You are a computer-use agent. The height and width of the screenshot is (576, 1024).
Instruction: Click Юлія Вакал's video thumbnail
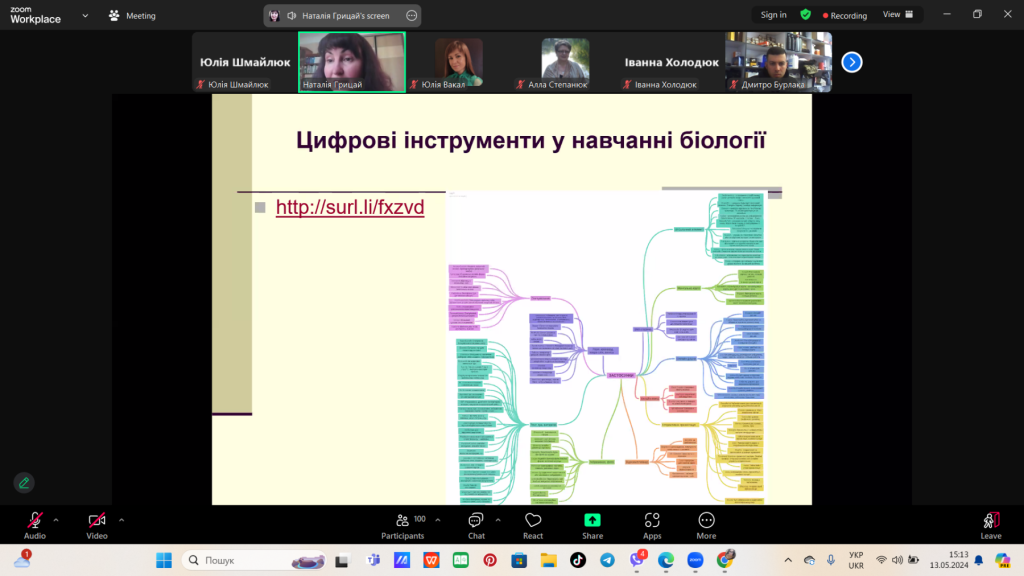click(459, 62)
